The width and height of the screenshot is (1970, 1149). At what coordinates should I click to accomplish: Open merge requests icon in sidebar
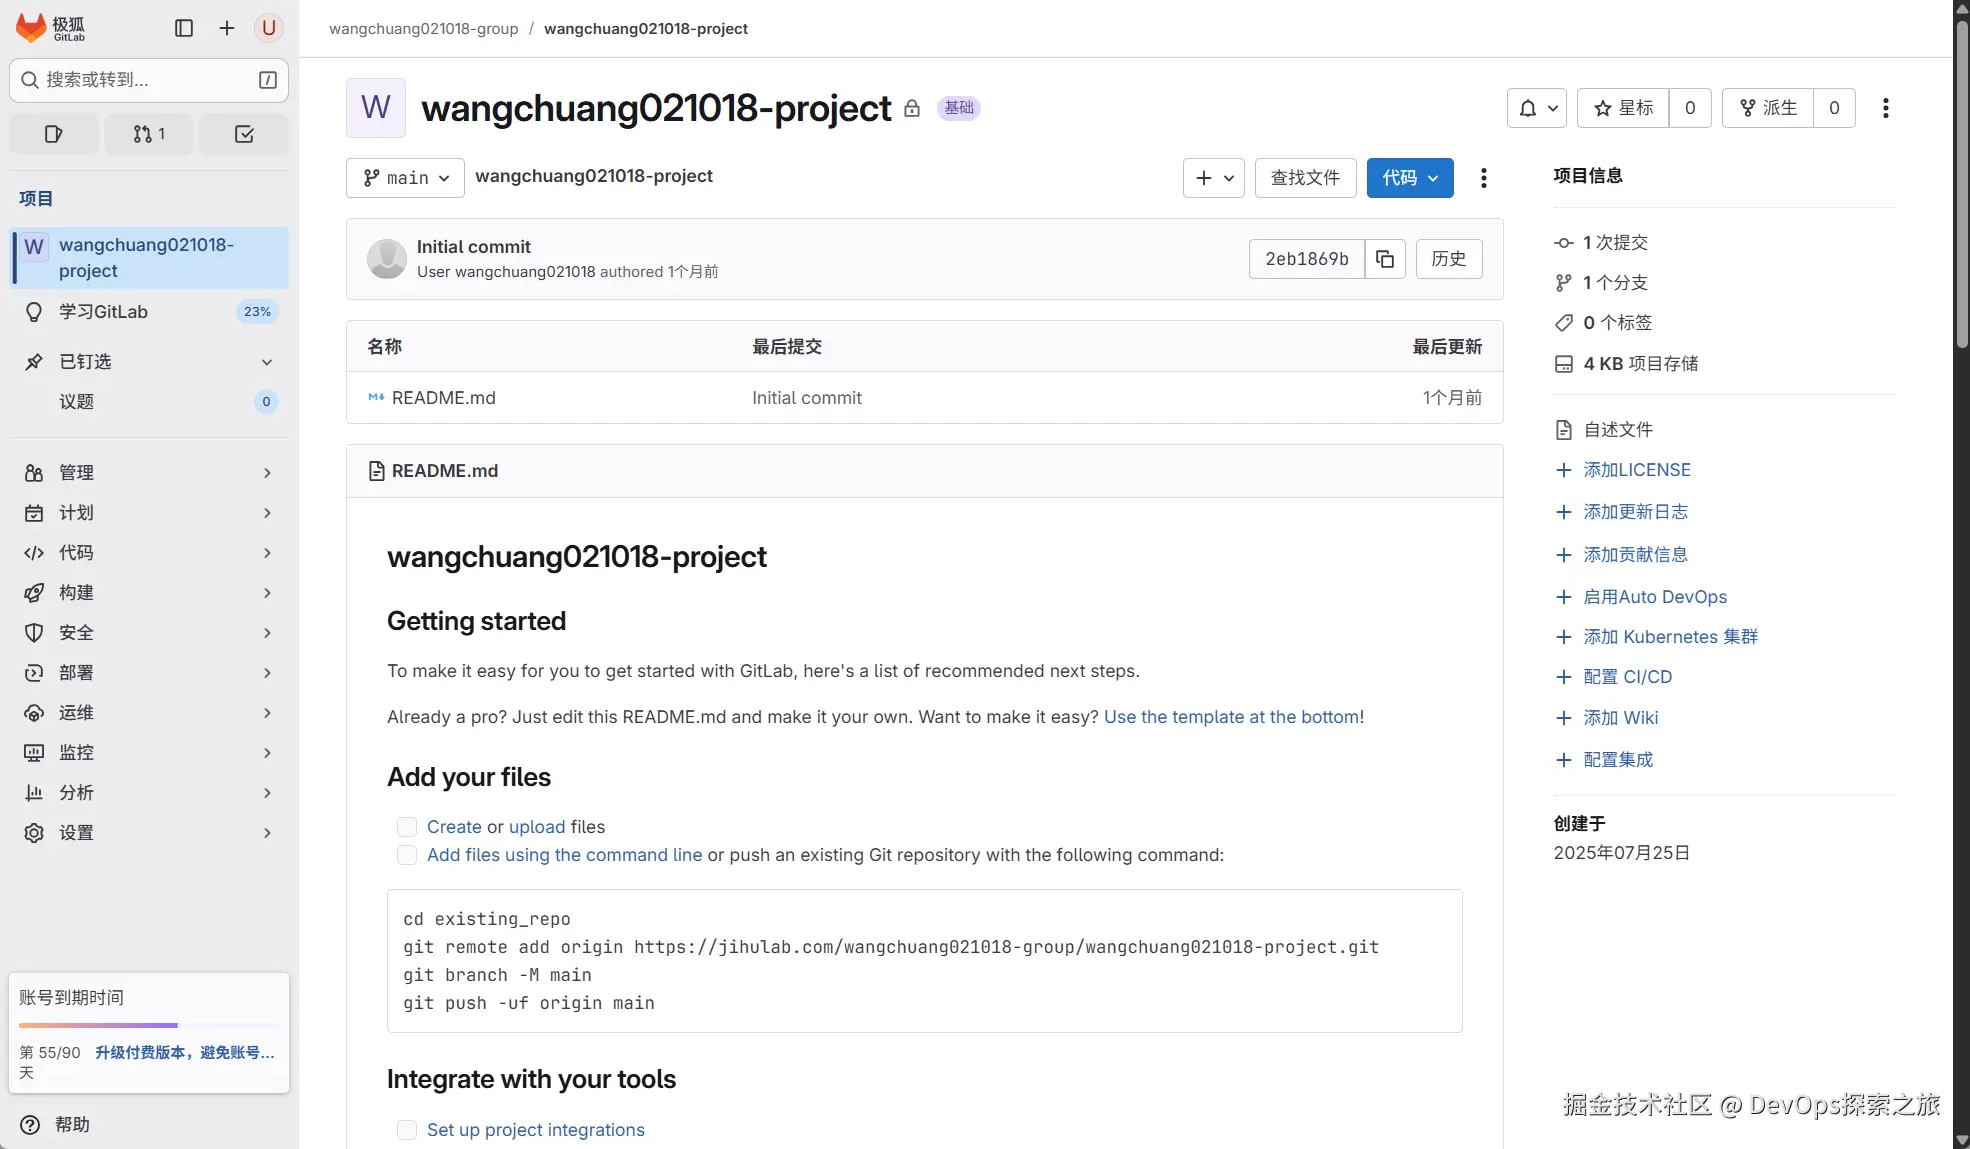click(149, 134)
